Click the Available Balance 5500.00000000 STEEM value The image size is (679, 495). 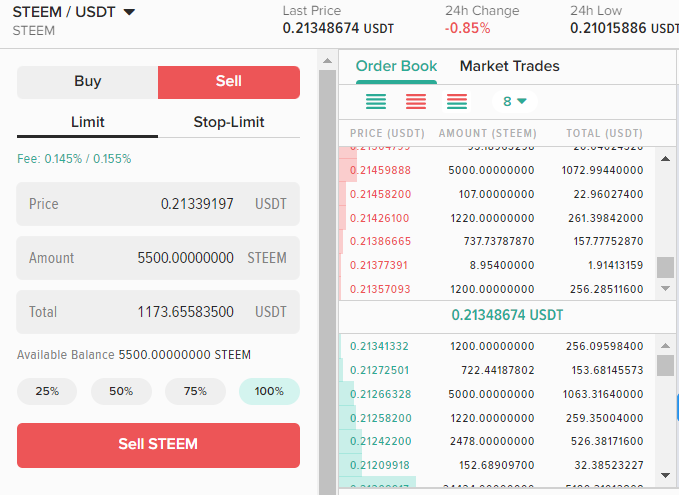tap(184, 355)
